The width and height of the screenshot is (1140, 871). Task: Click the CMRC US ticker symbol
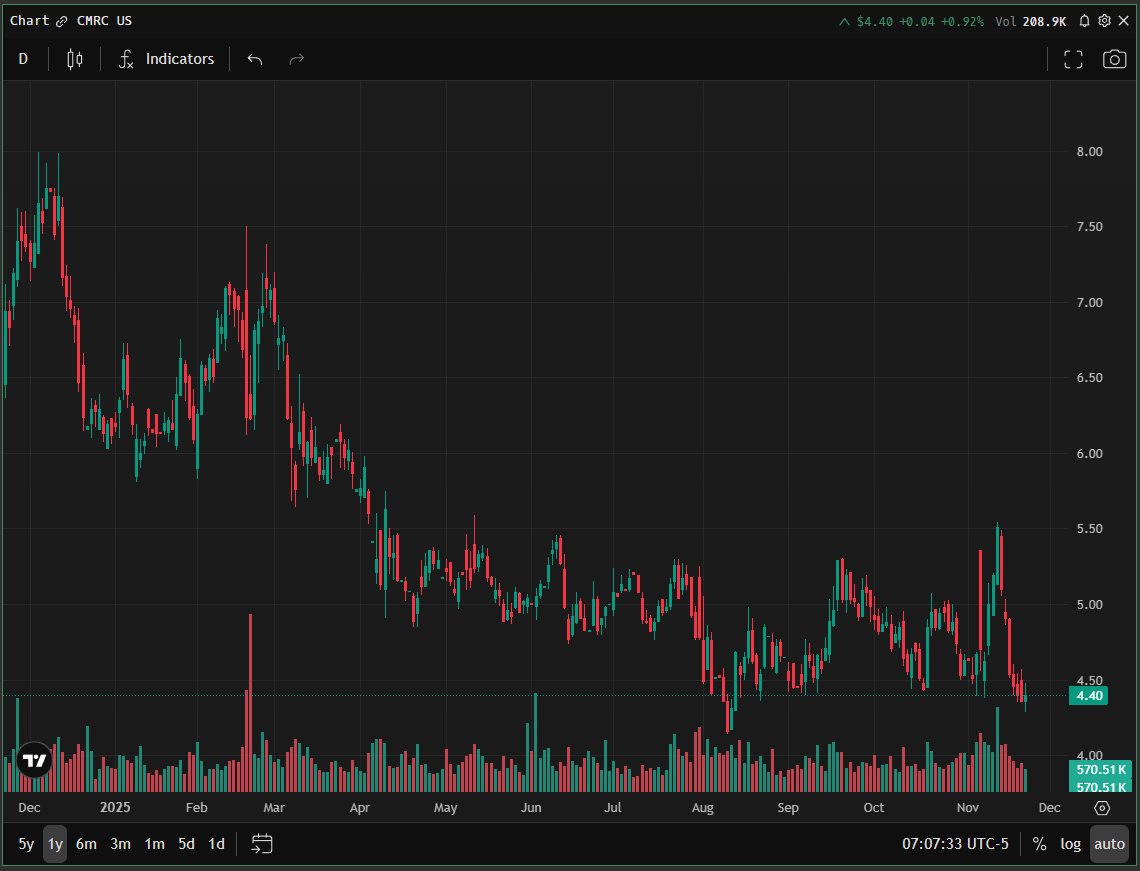click(x=104, y=21)
